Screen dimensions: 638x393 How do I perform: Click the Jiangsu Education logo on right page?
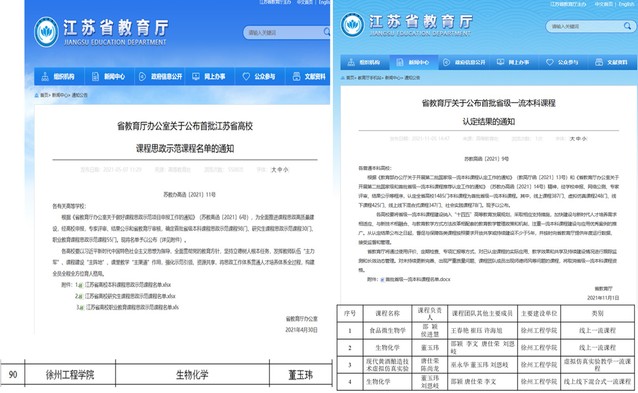click(352, 24)
